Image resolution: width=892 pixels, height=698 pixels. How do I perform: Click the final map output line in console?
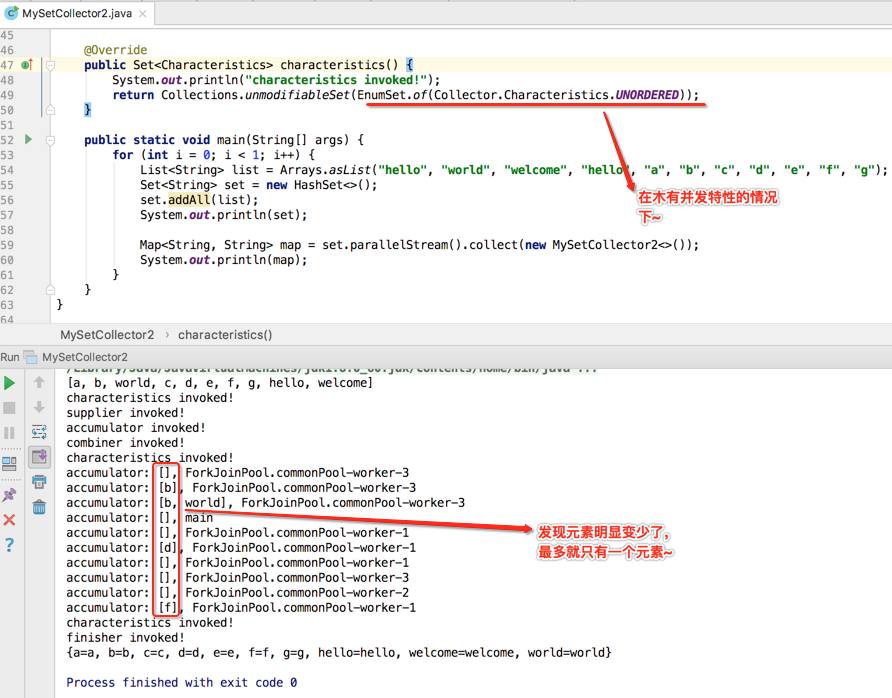pos(339,652)
